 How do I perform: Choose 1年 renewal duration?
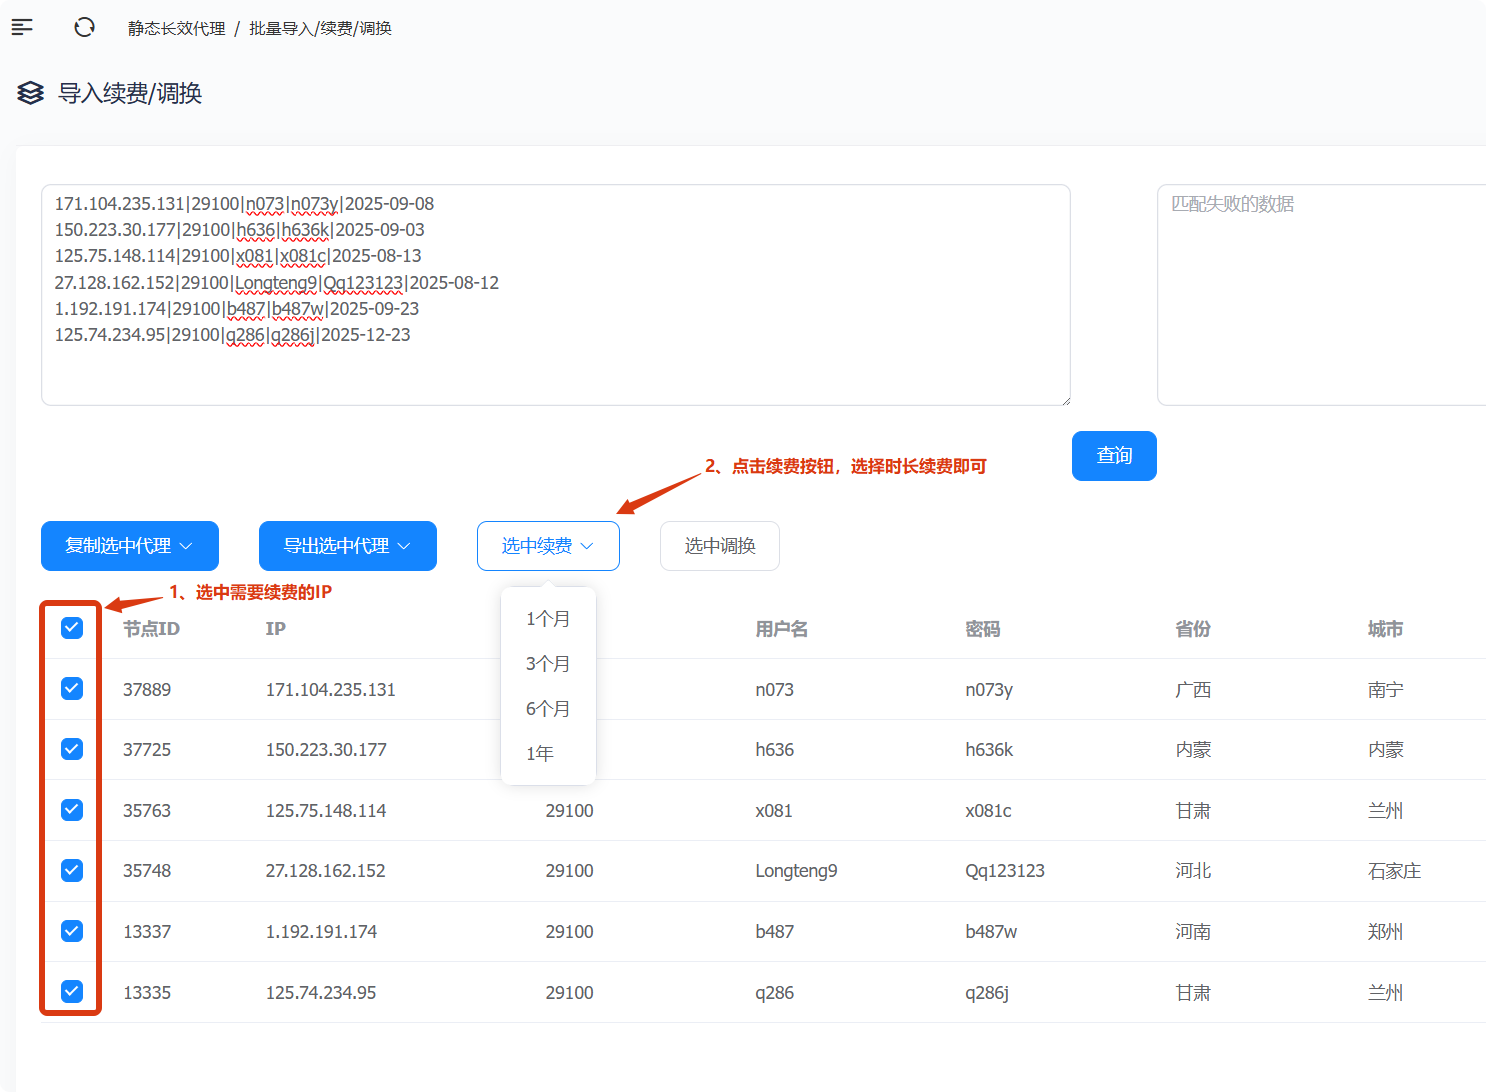tap(548, 754)
